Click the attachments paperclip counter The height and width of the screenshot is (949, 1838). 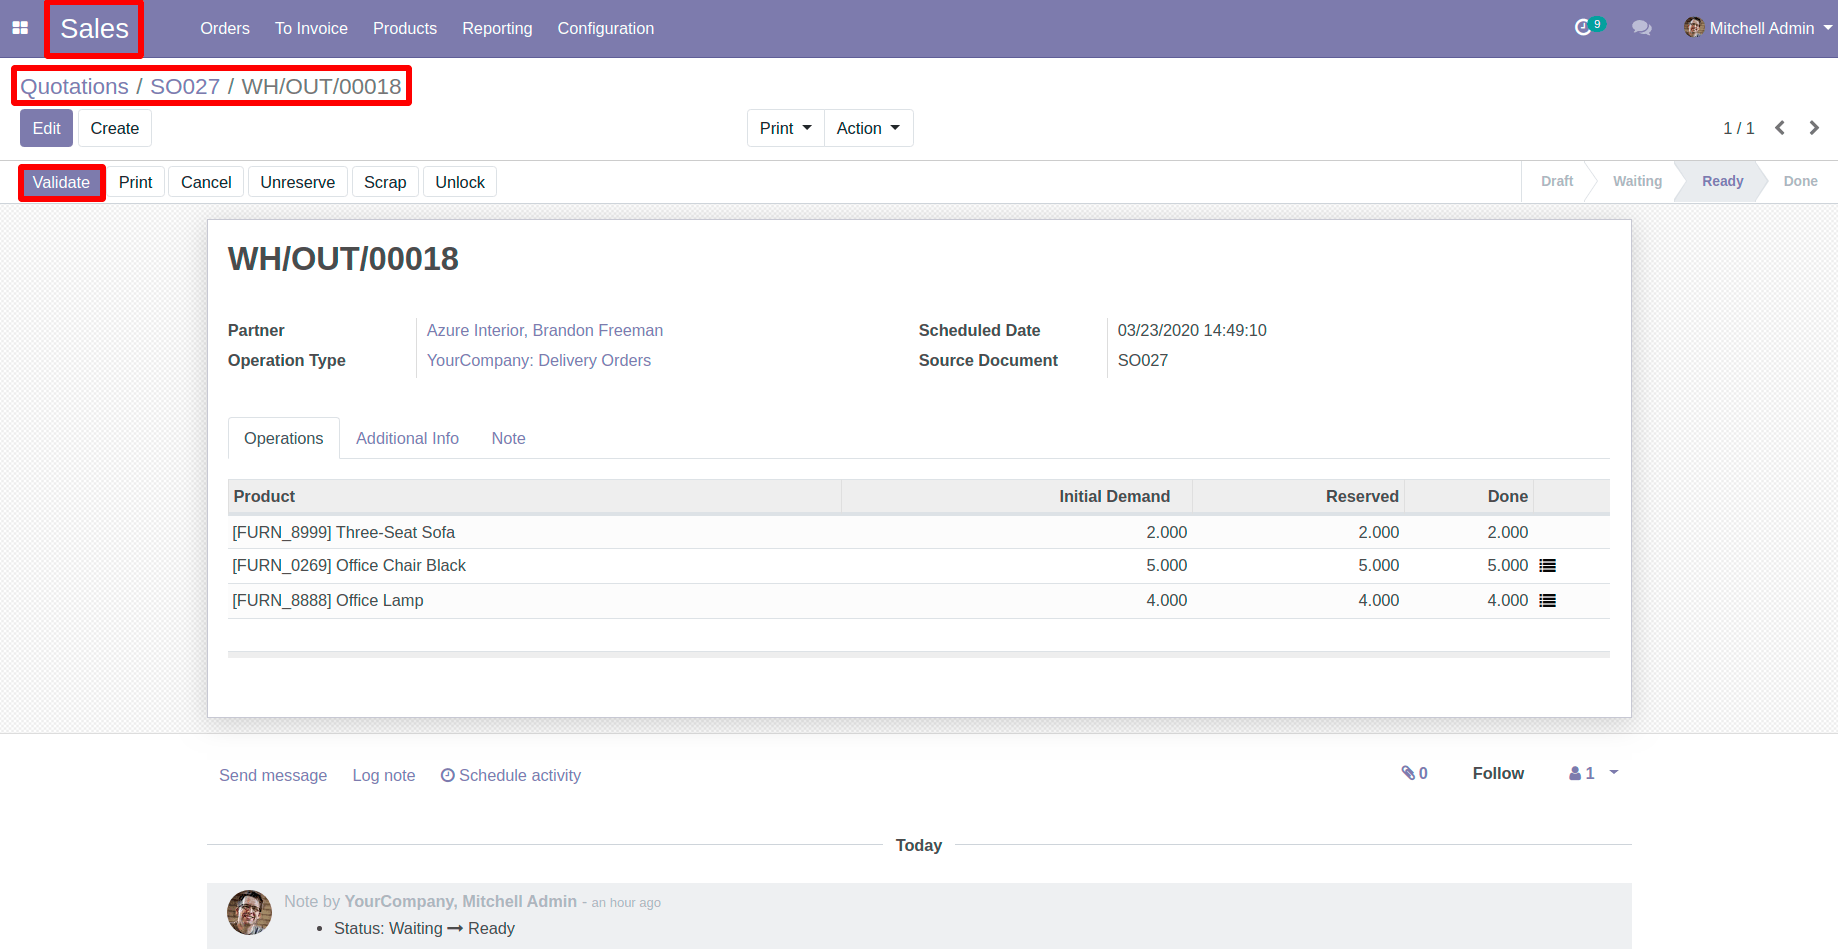(x=1414, y=773)
